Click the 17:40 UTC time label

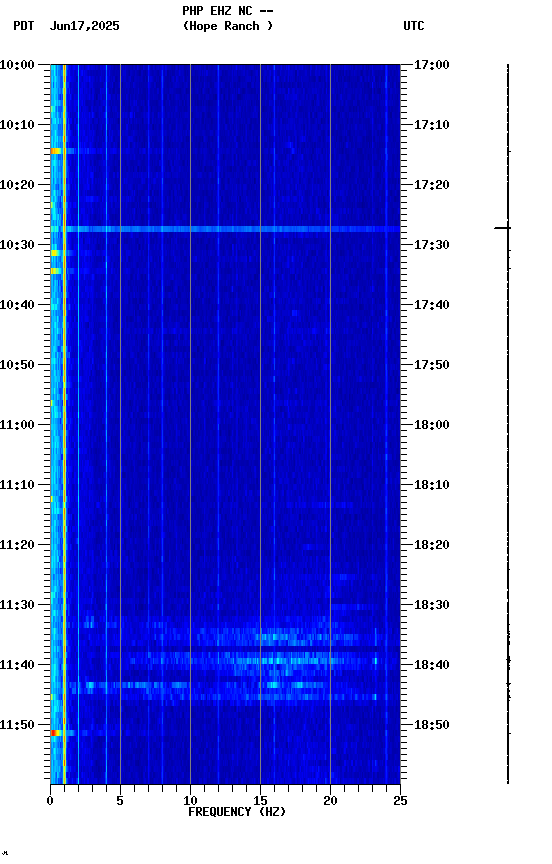point(432,305)
